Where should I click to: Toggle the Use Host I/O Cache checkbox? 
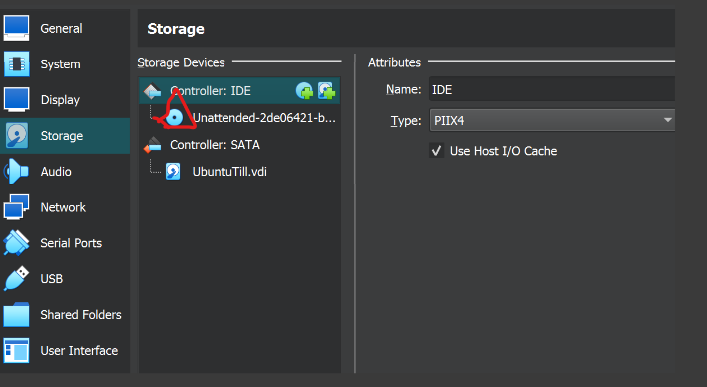point(436,151)
